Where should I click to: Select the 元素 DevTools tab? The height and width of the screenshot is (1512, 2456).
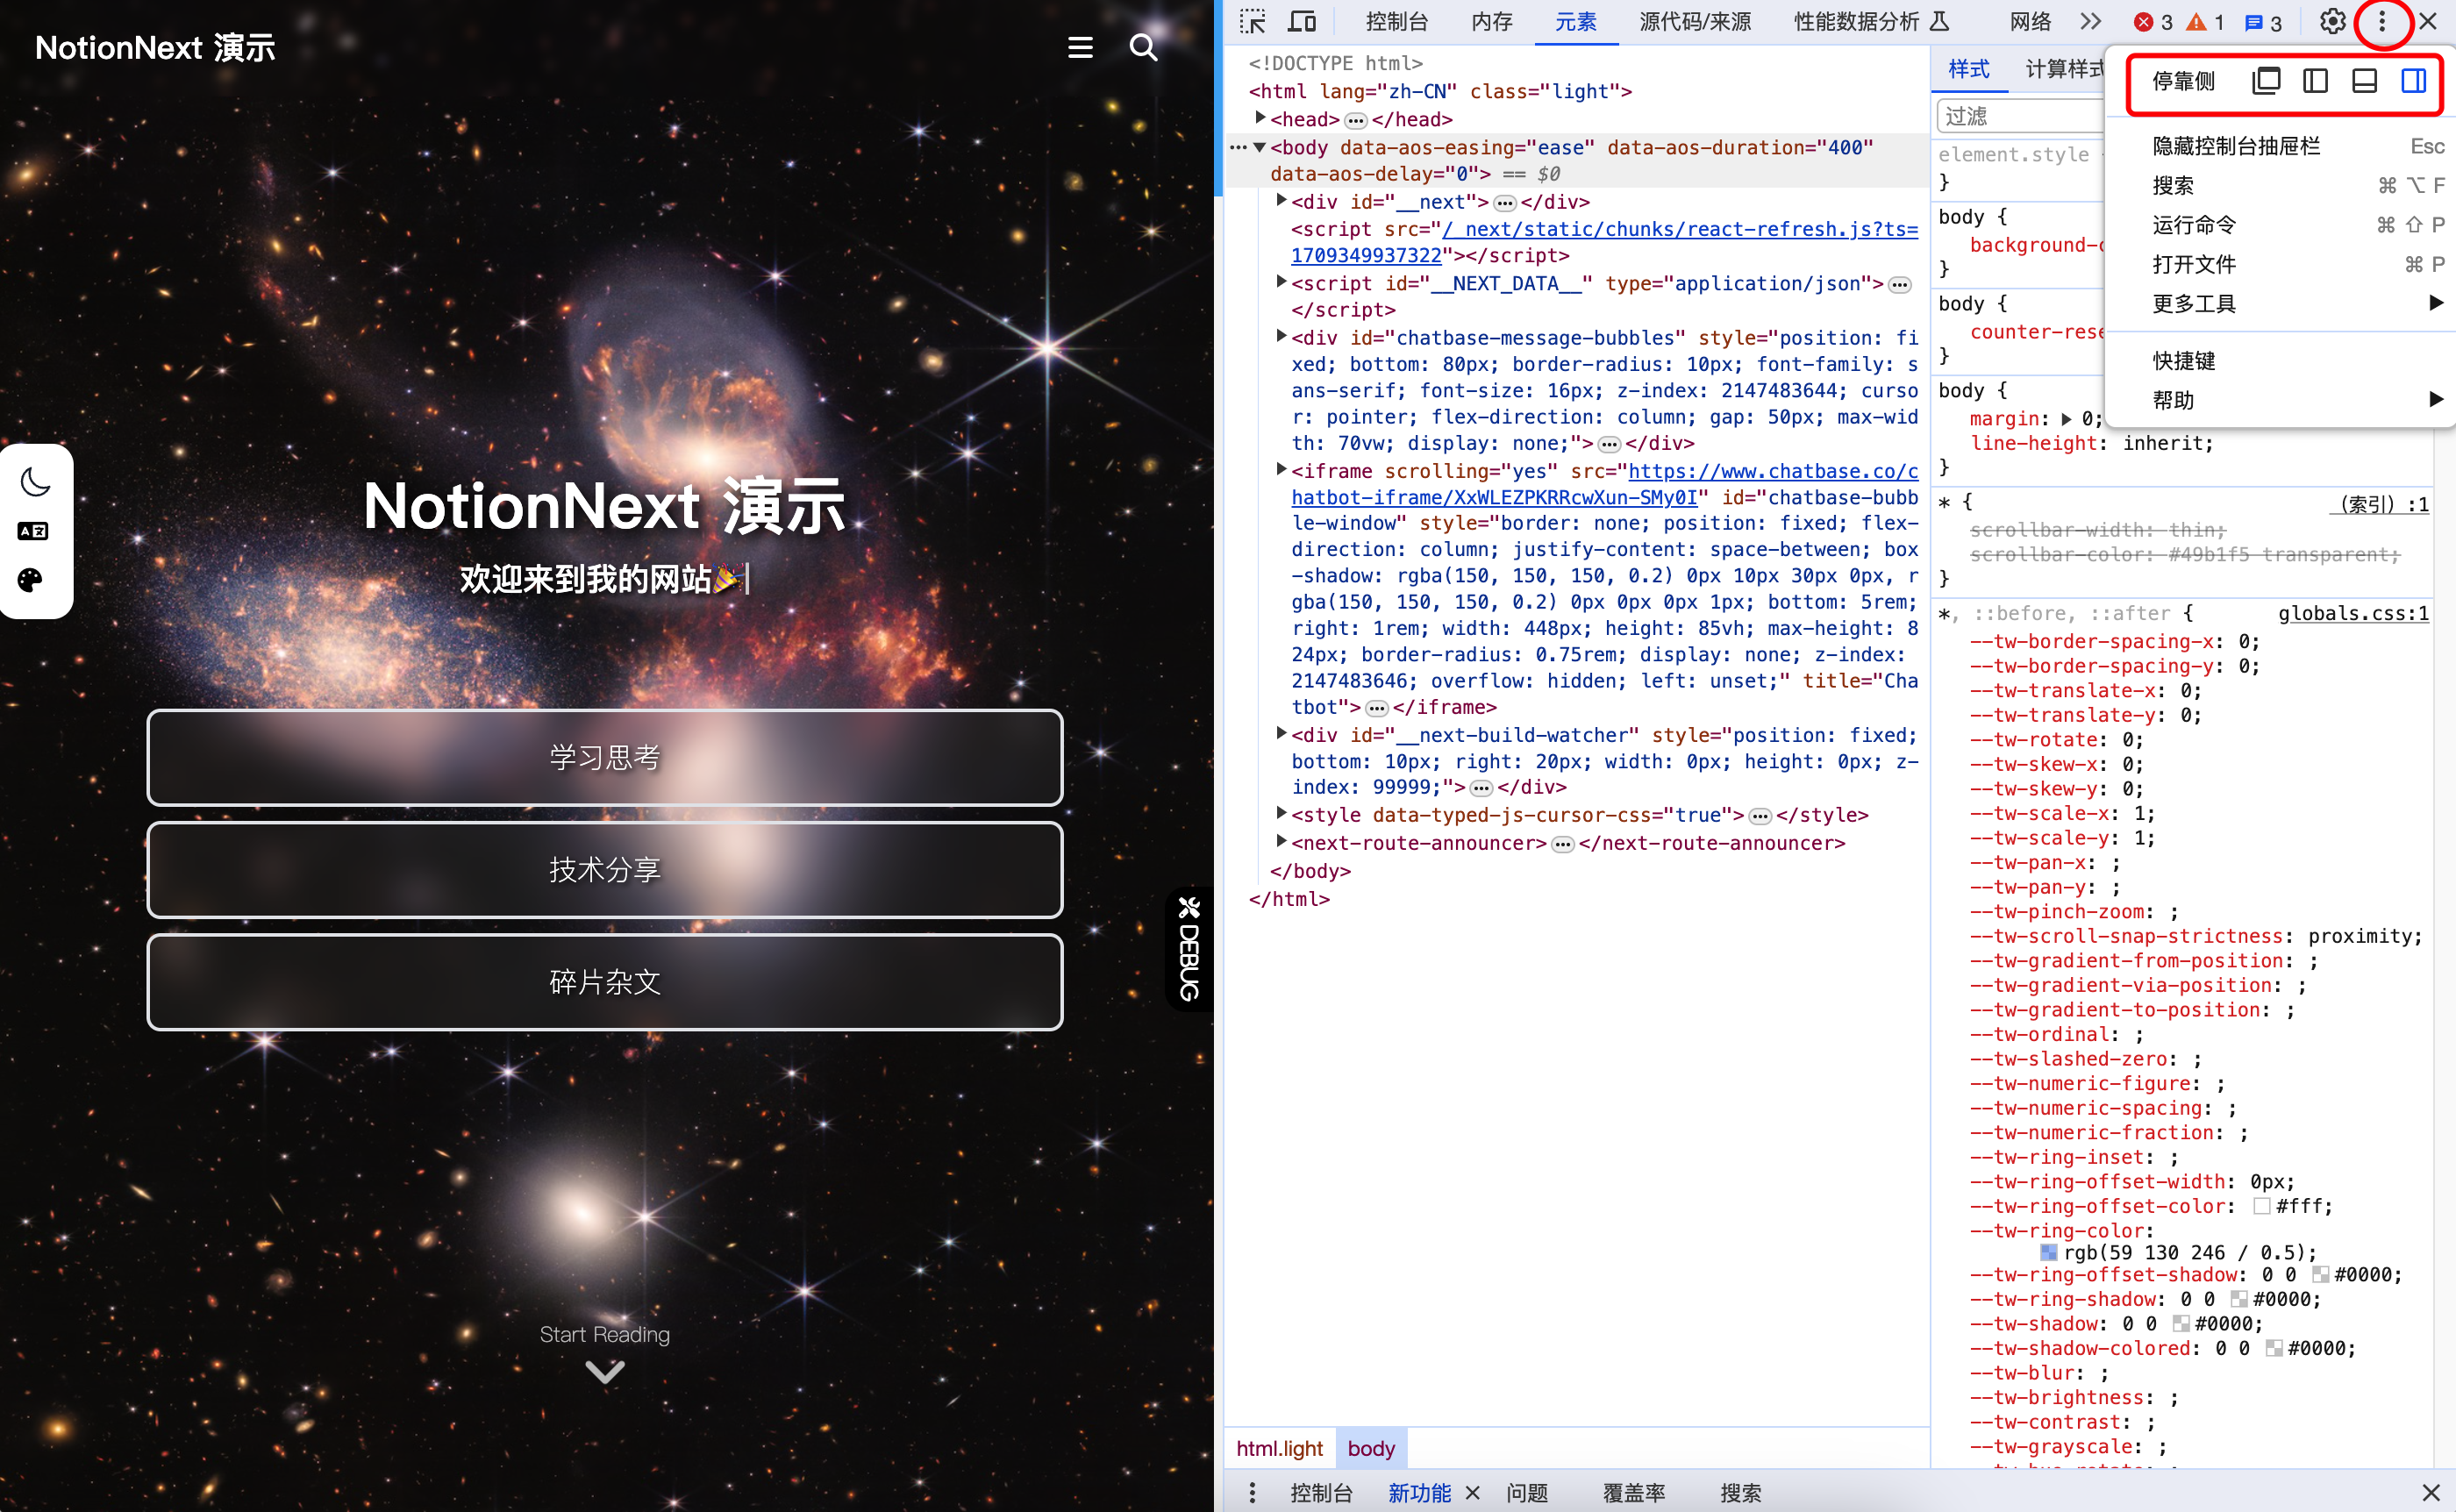(x=1576, y=22)
